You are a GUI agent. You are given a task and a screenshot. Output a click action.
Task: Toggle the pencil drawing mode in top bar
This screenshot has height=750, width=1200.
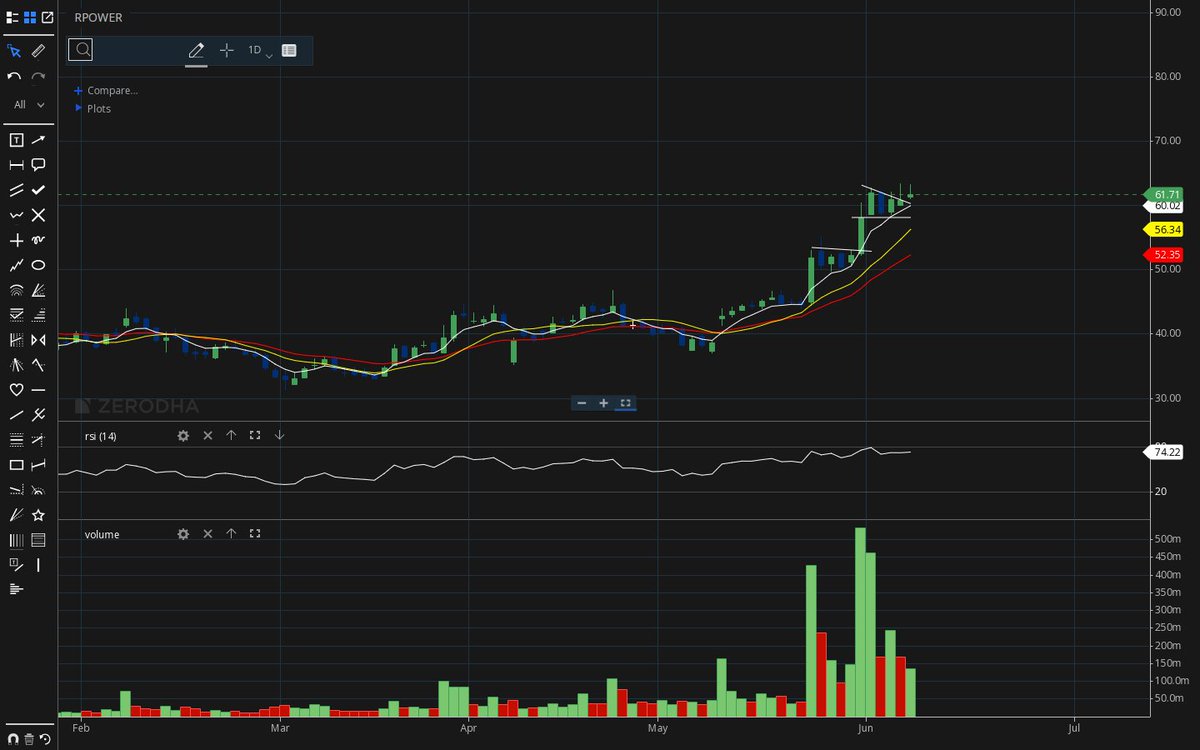pyautogui.click(x=196, y=49)
